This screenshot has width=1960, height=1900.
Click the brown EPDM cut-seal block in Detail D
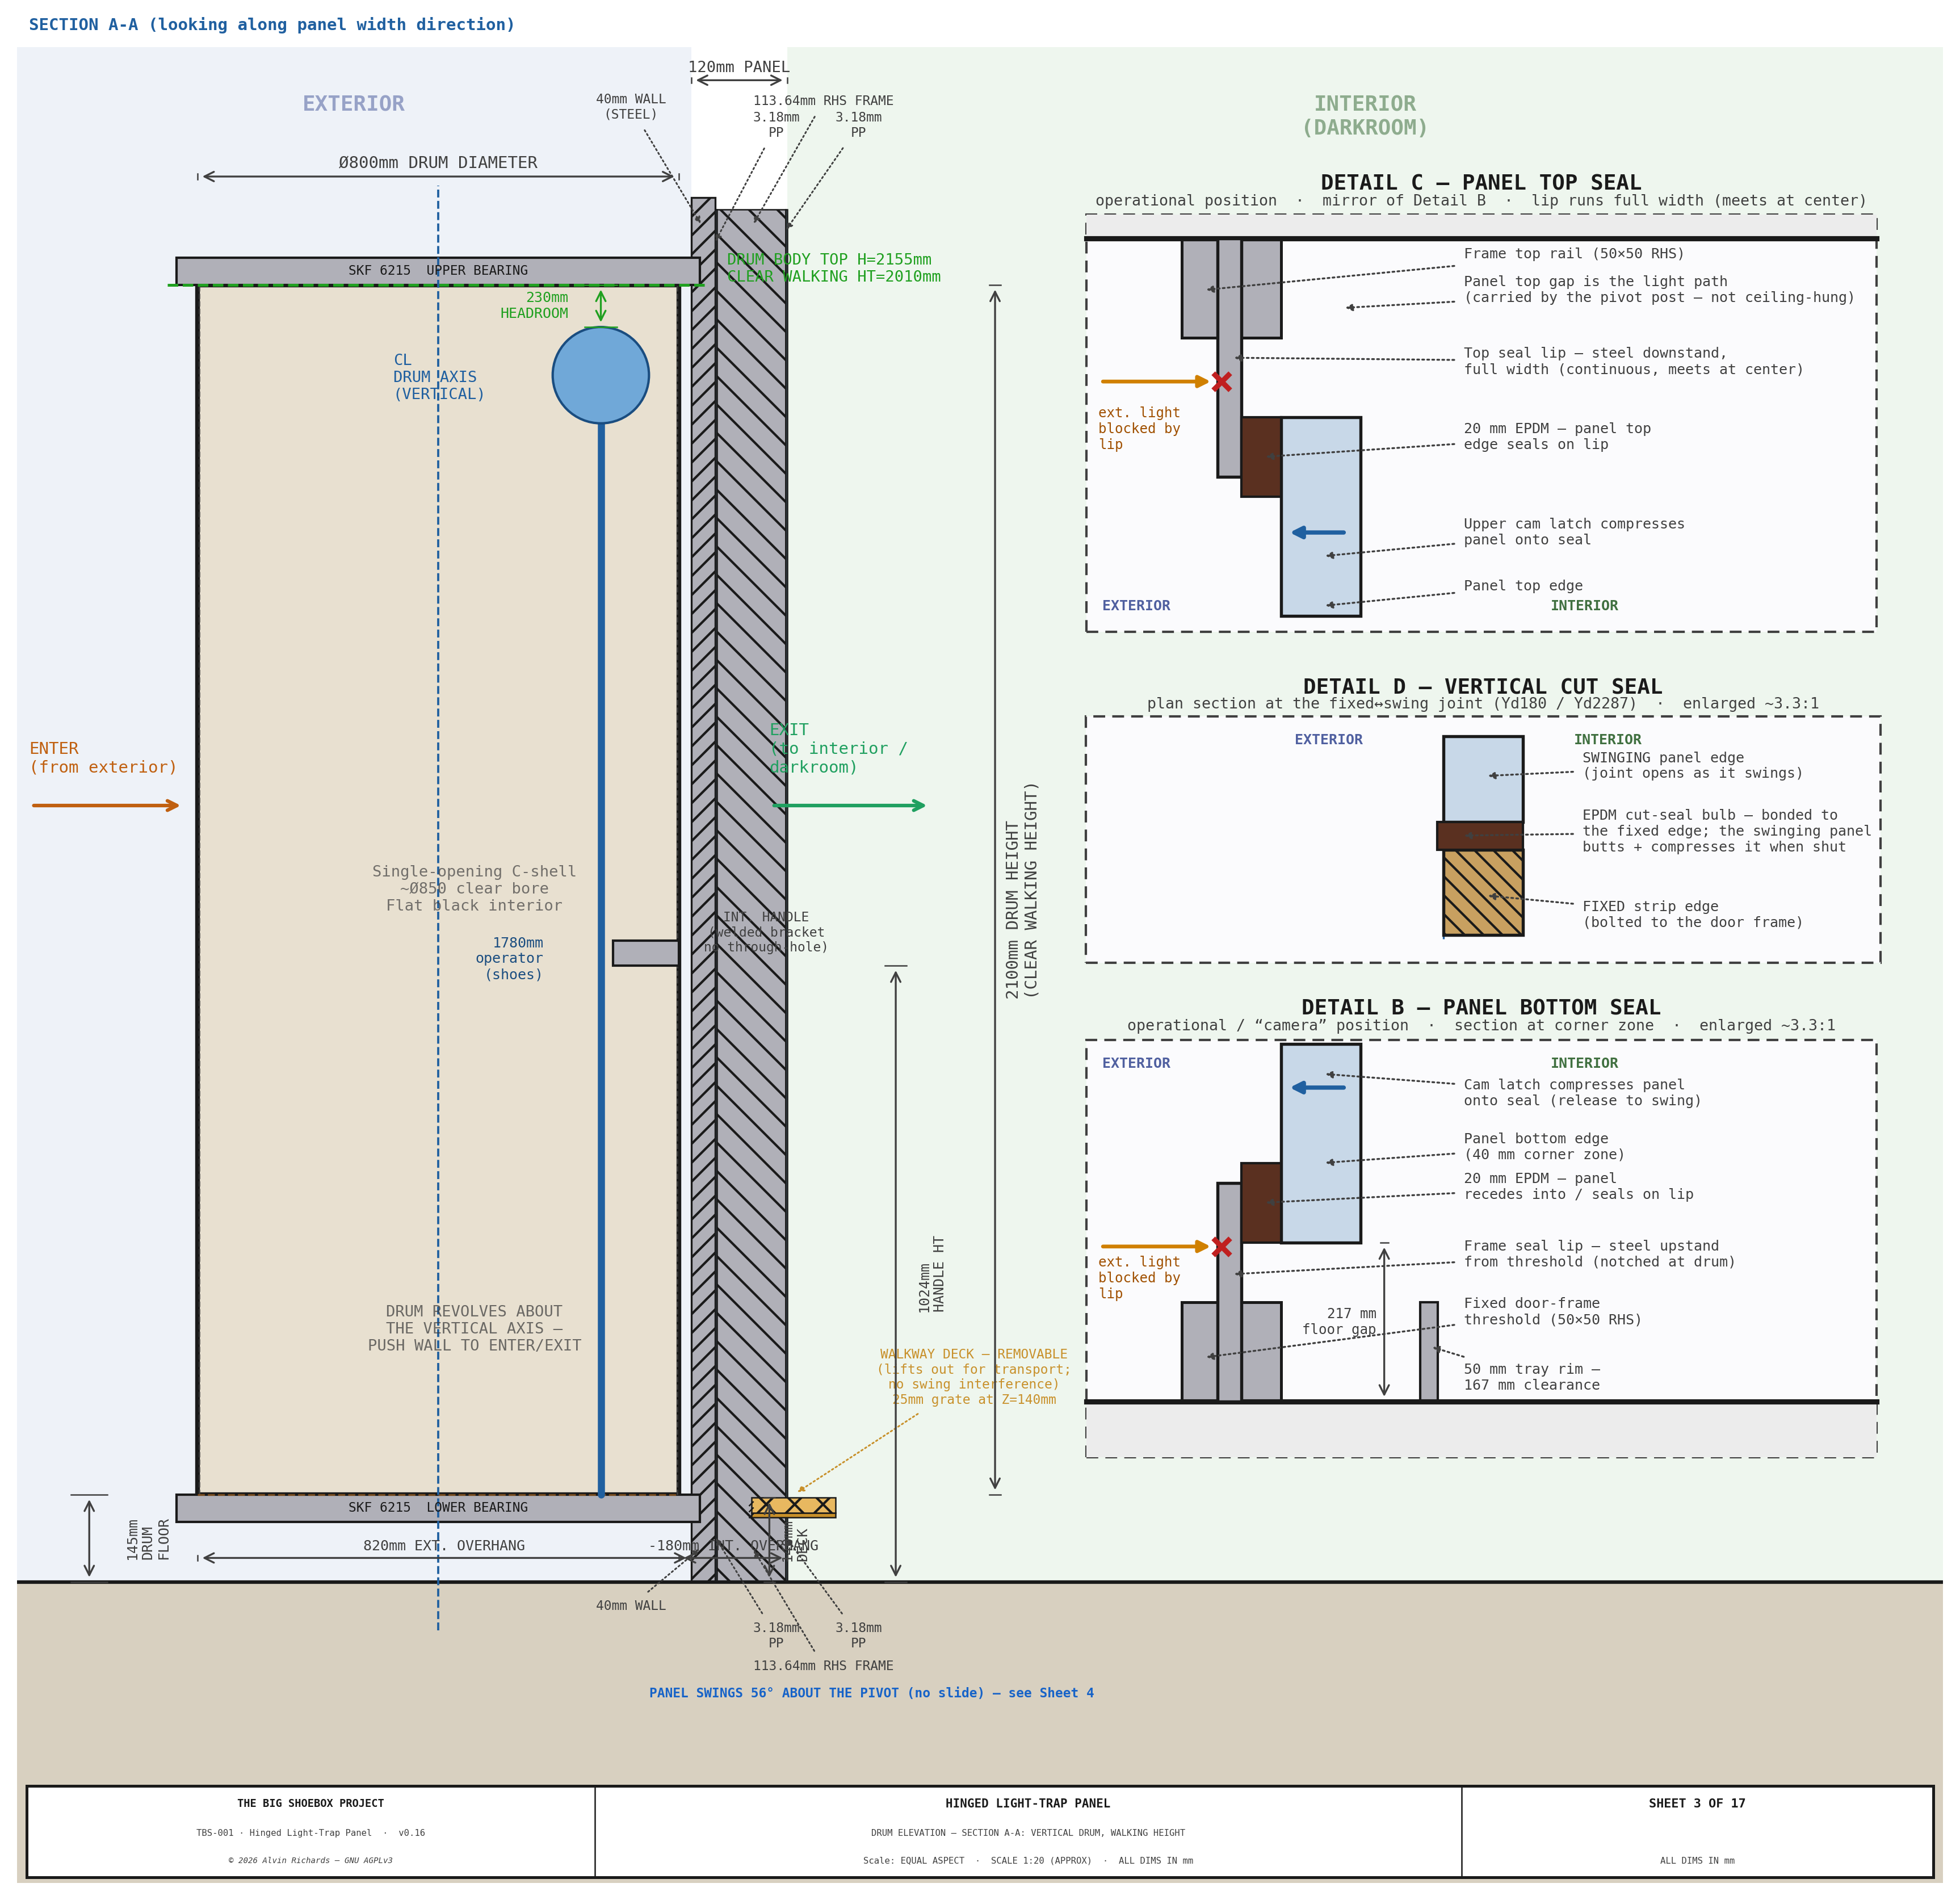(1480, 836)
